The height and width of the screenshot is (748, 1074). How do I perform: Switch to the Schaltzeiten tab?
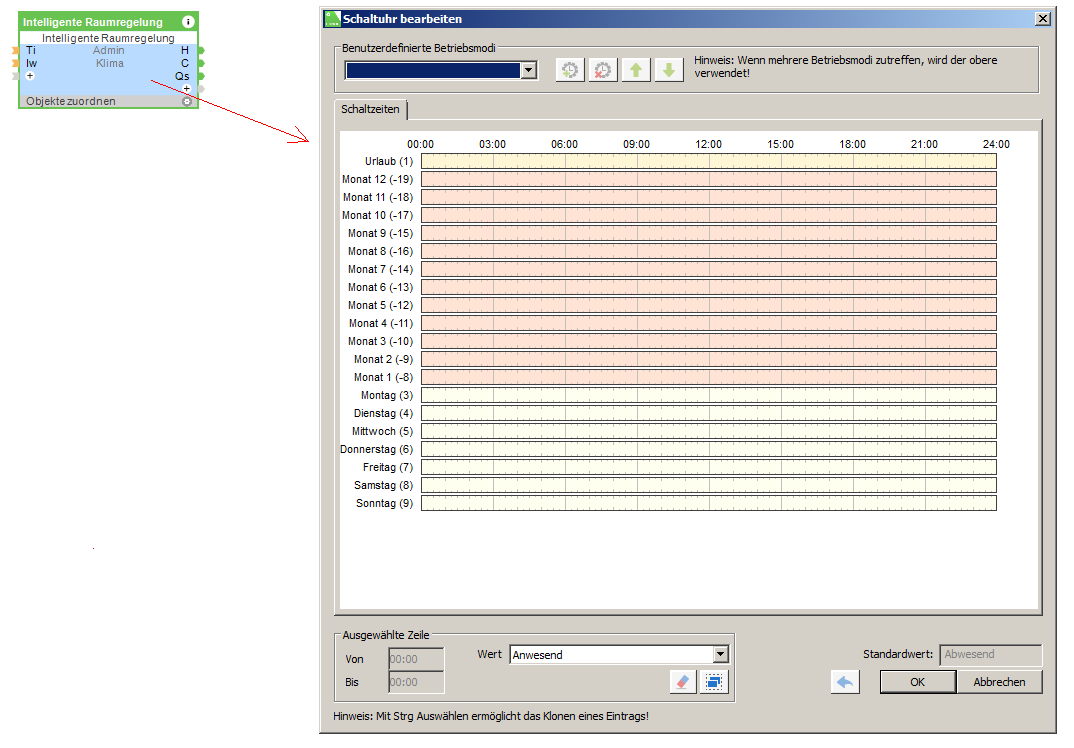370,109
